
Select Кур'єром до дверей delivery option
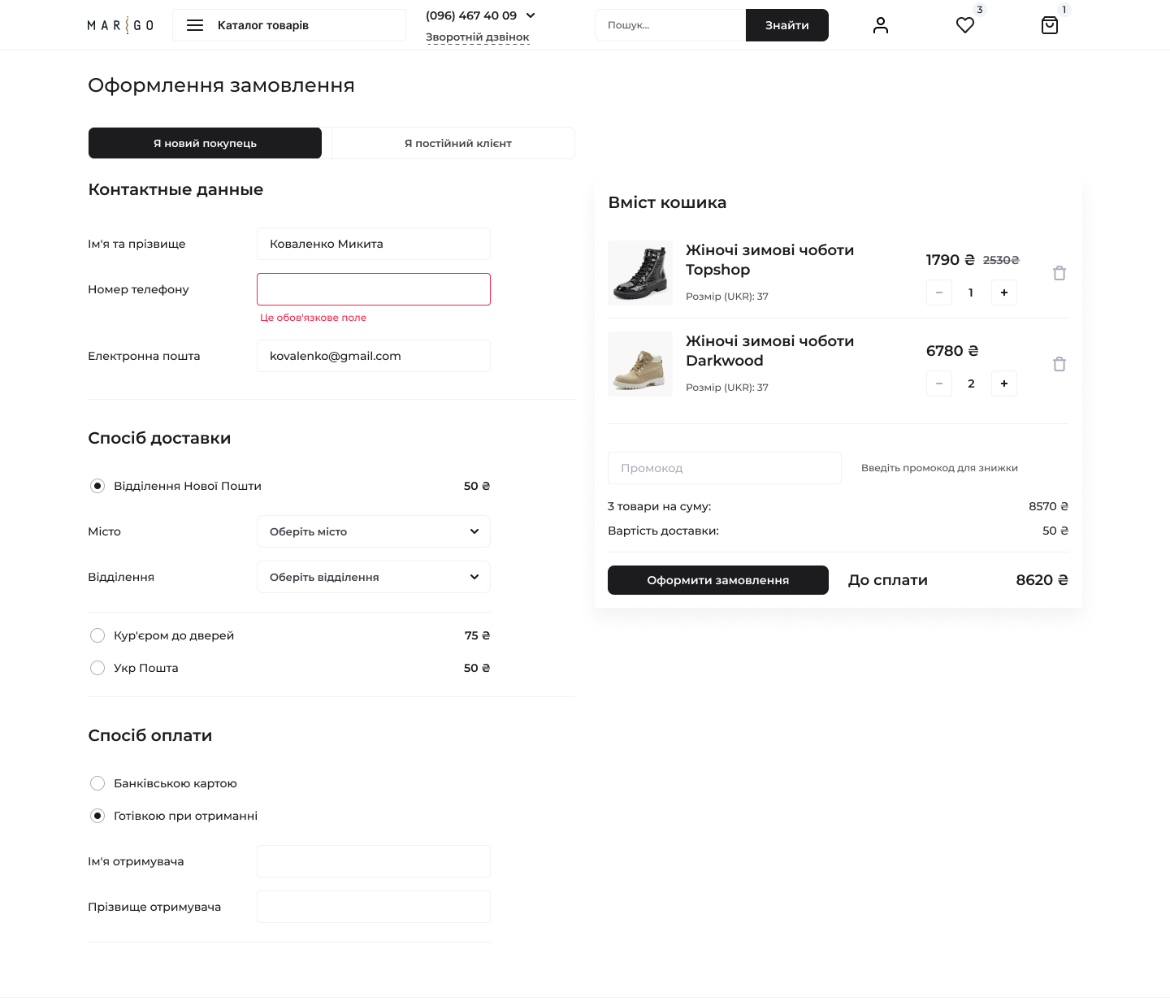tap(97, 636)
